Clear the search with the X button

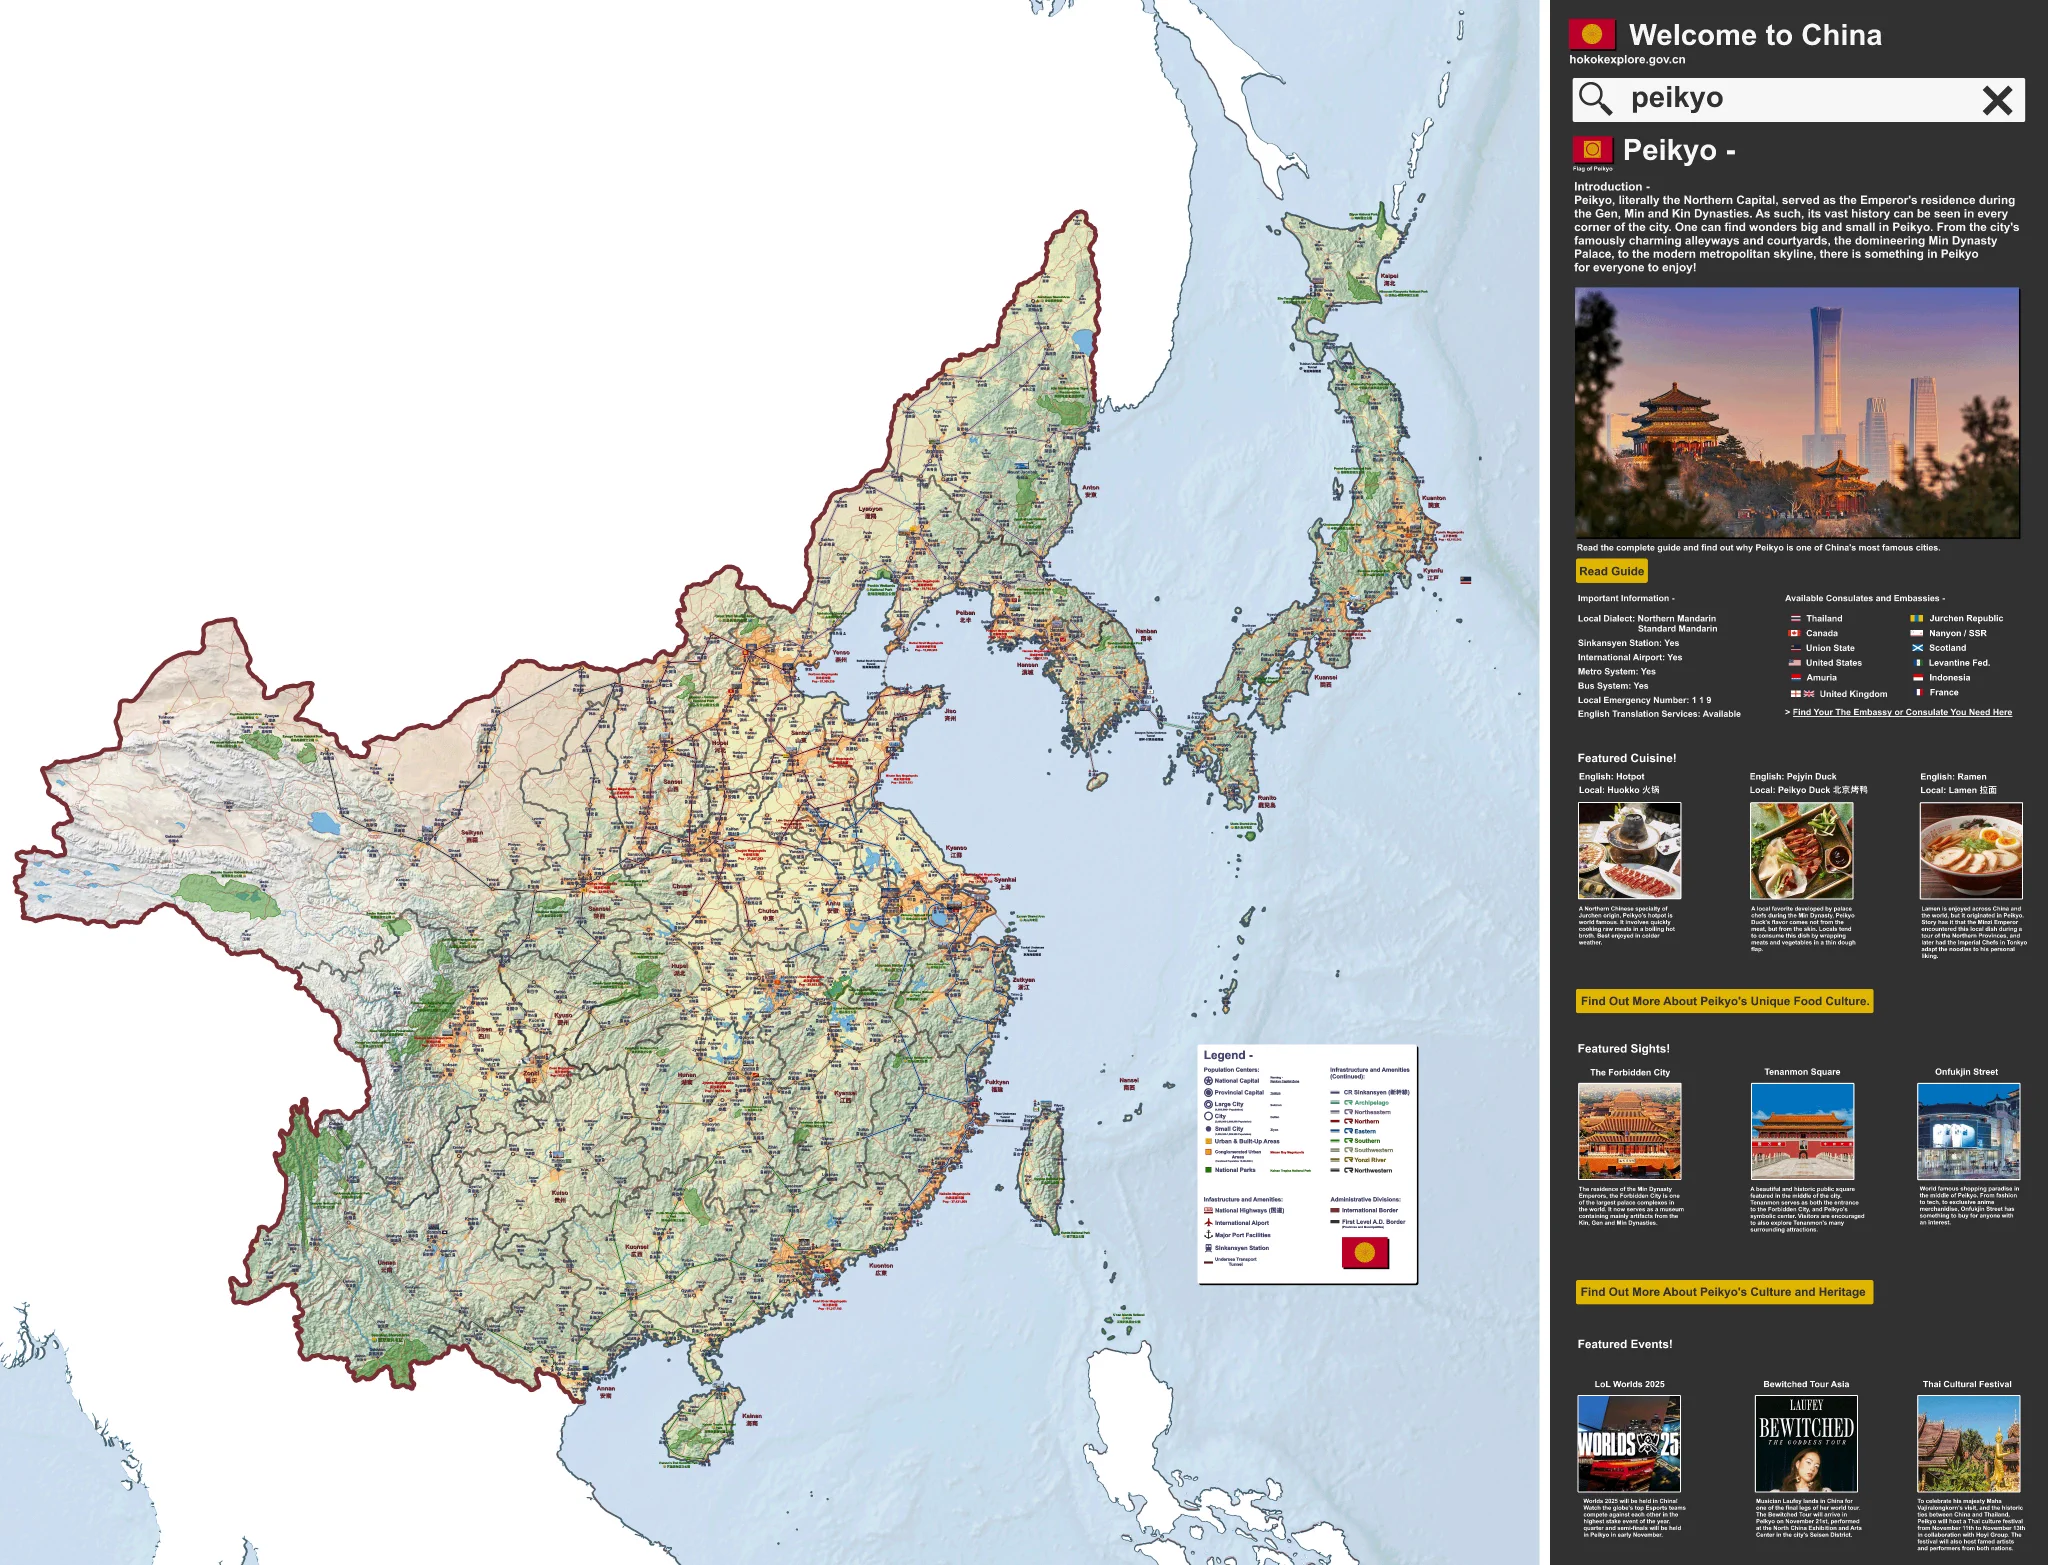[1997, 100]
